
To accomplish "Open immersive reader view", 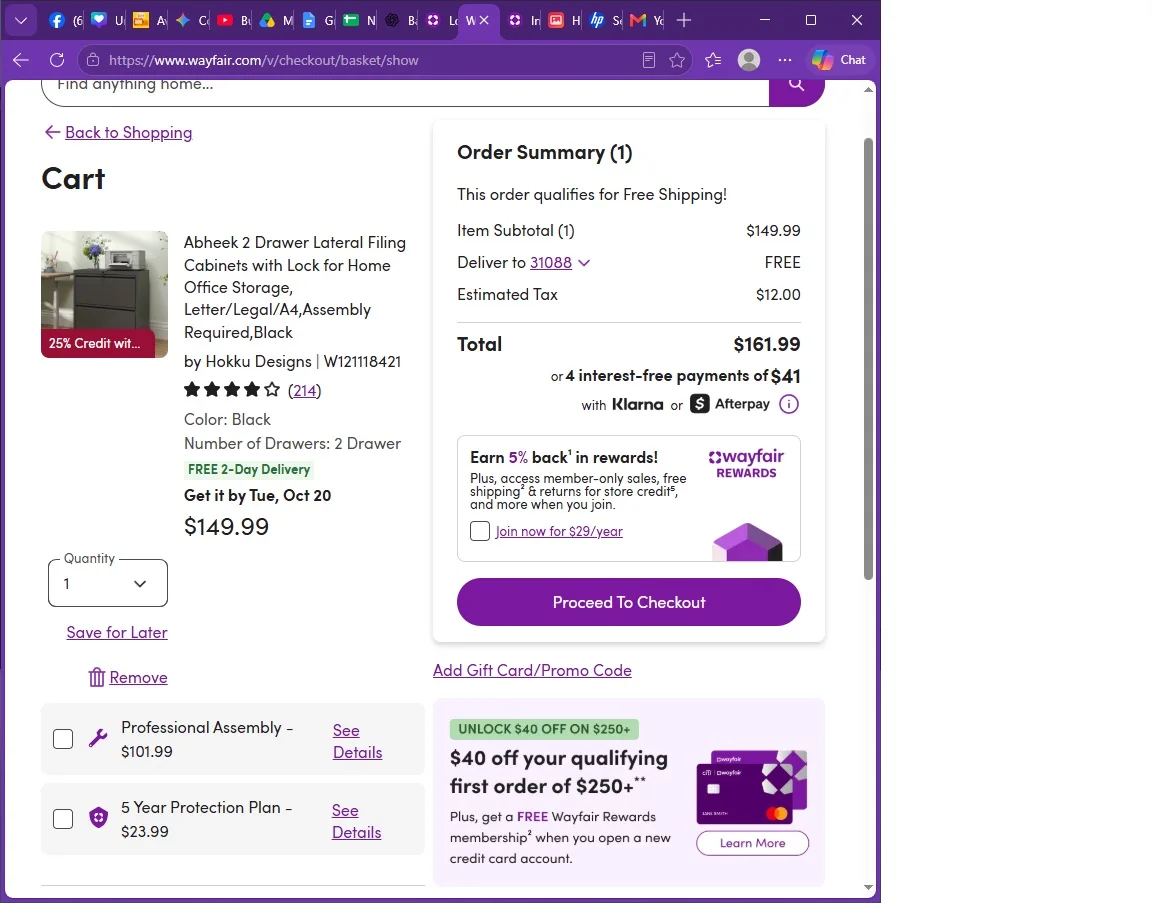I will point(649,60).
